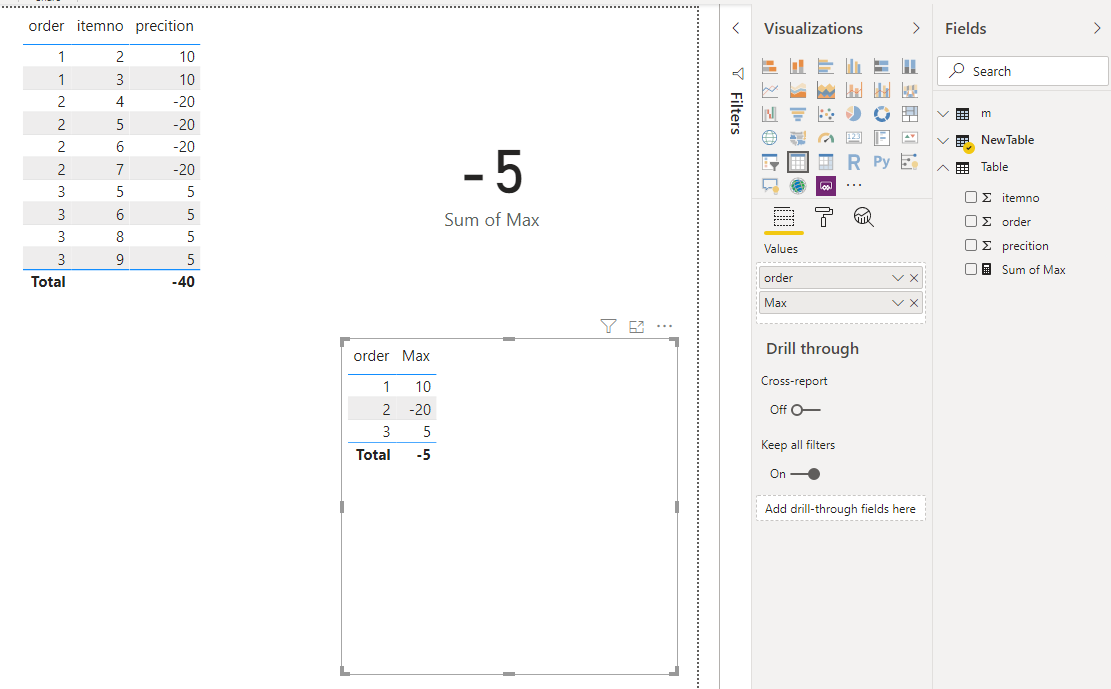Image resolution: width=1111 pixels, height=689 pixels.
Task: Select the line and clustered column chart
Action: point(881,90)
